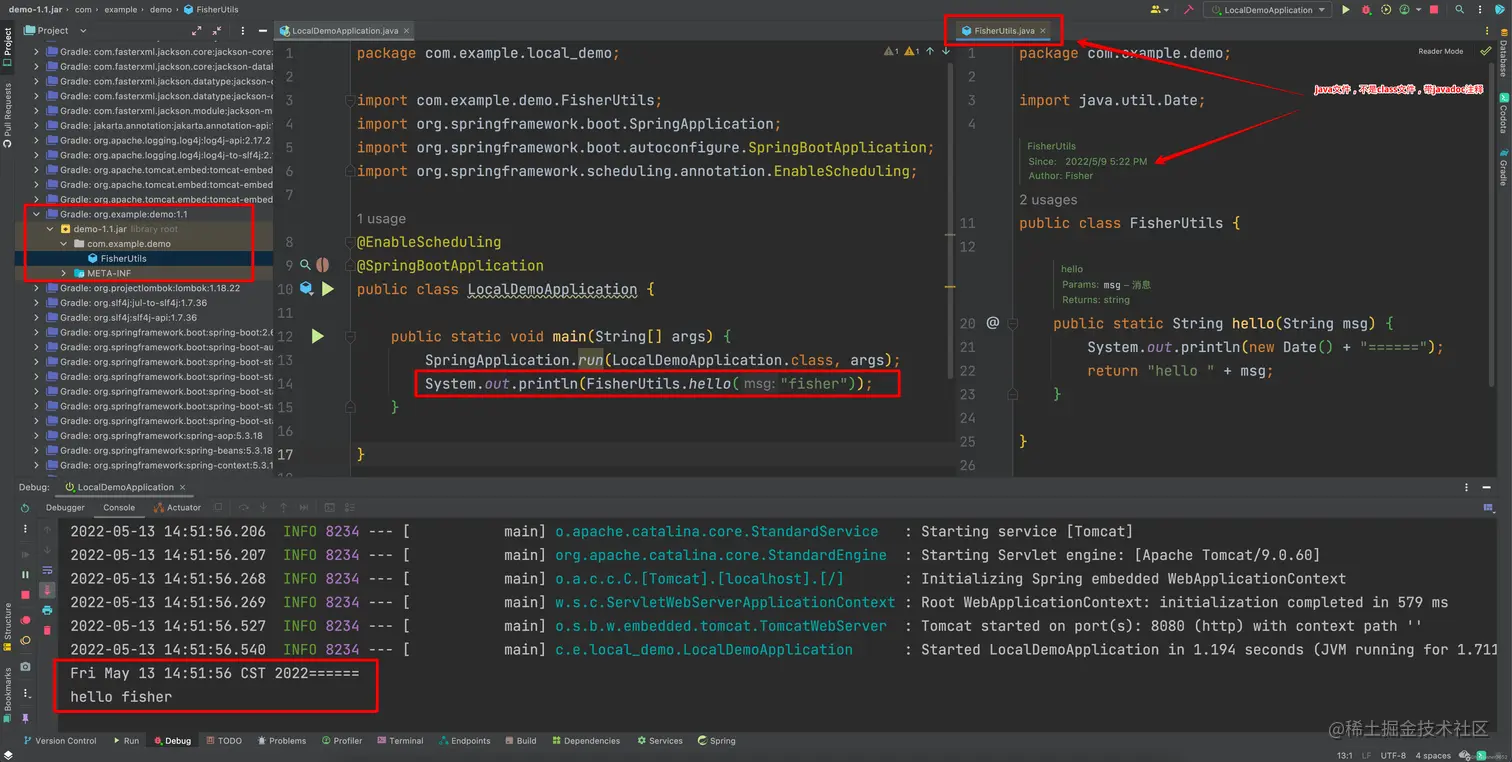Switch to FisherUtils.java editor tab
Screen dimensions: 1512x762
(1003, 31)
